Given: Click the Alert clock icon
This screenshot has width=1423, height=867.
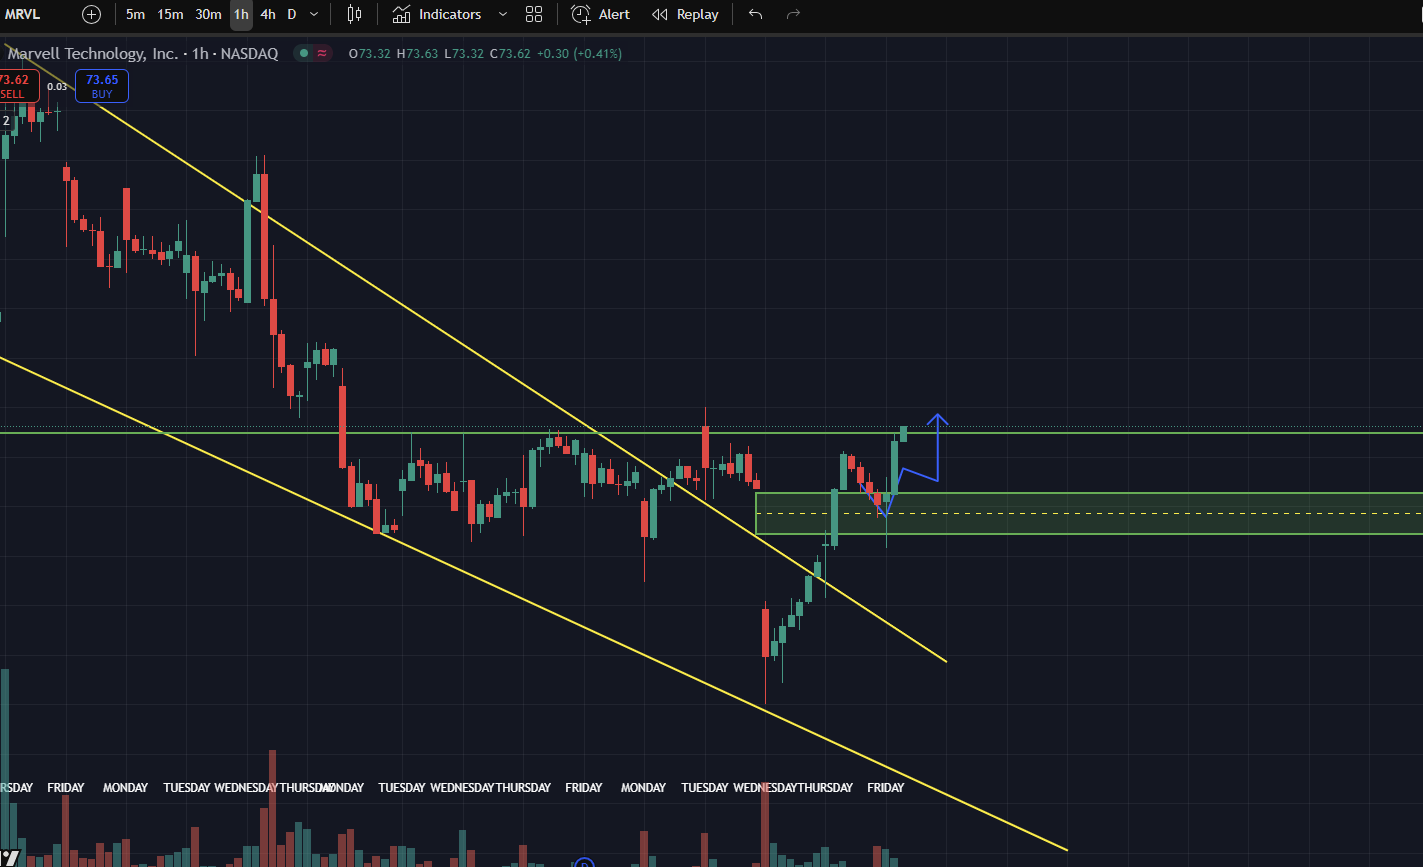Looking at the screenshot, I should click(580, 14).
